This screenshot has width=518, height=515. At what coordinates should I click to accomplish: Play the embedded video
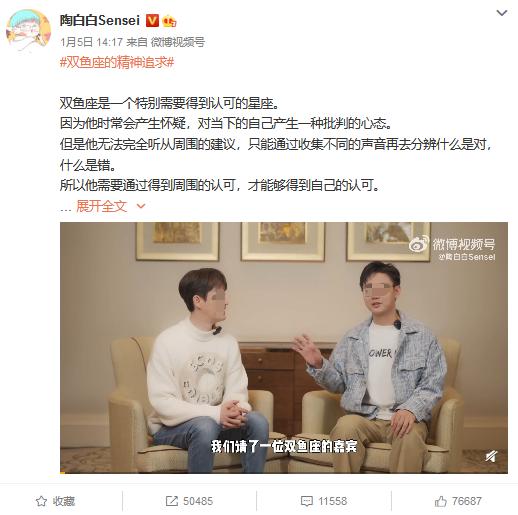point(284,348)
